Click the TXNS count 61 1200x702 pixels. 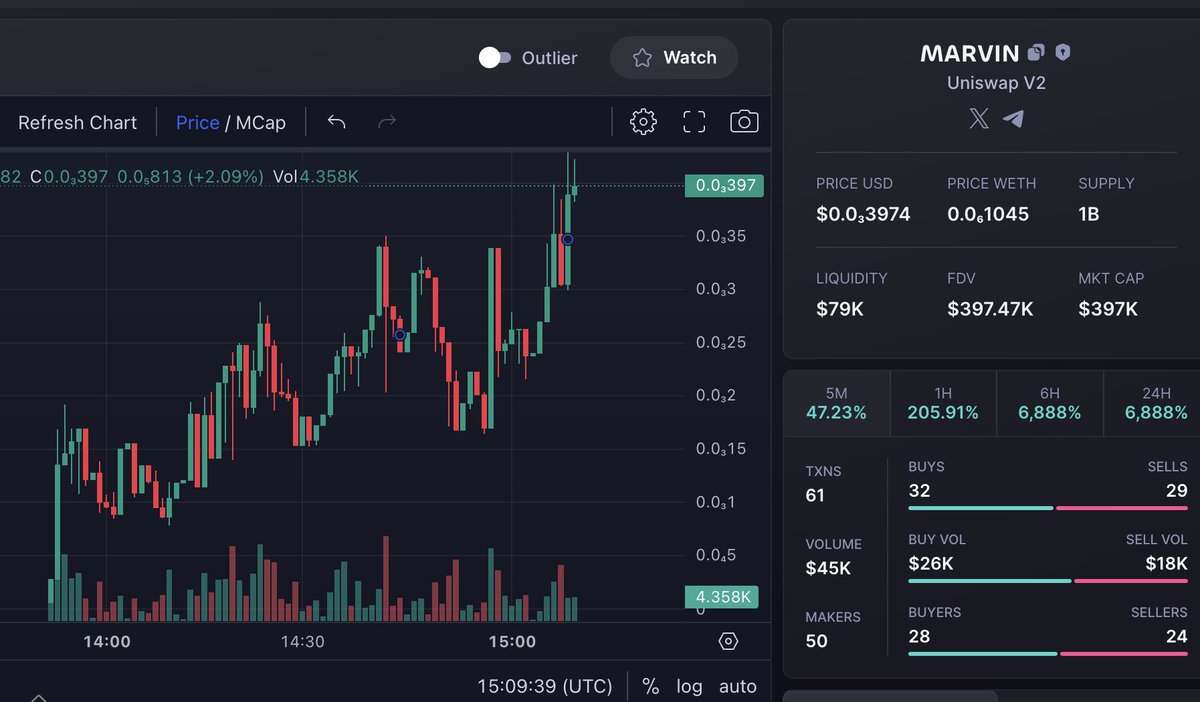815,495
